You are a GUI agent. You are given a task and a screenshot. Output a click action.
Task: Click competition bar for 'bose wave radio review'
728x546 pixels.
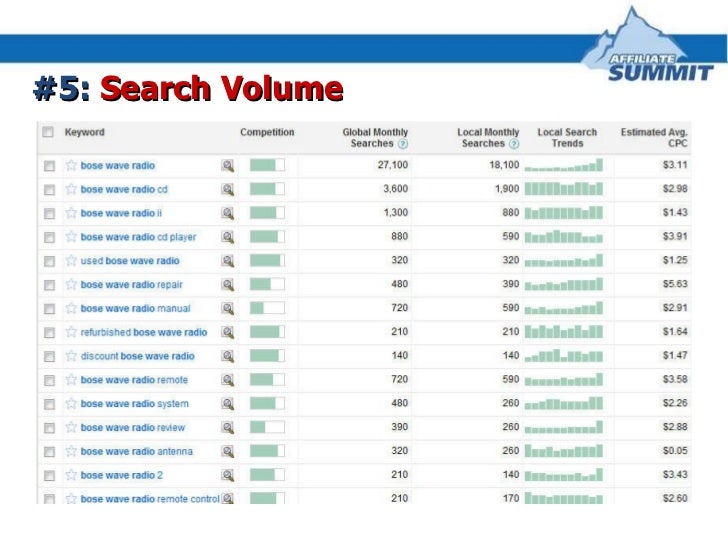[267, 427]
